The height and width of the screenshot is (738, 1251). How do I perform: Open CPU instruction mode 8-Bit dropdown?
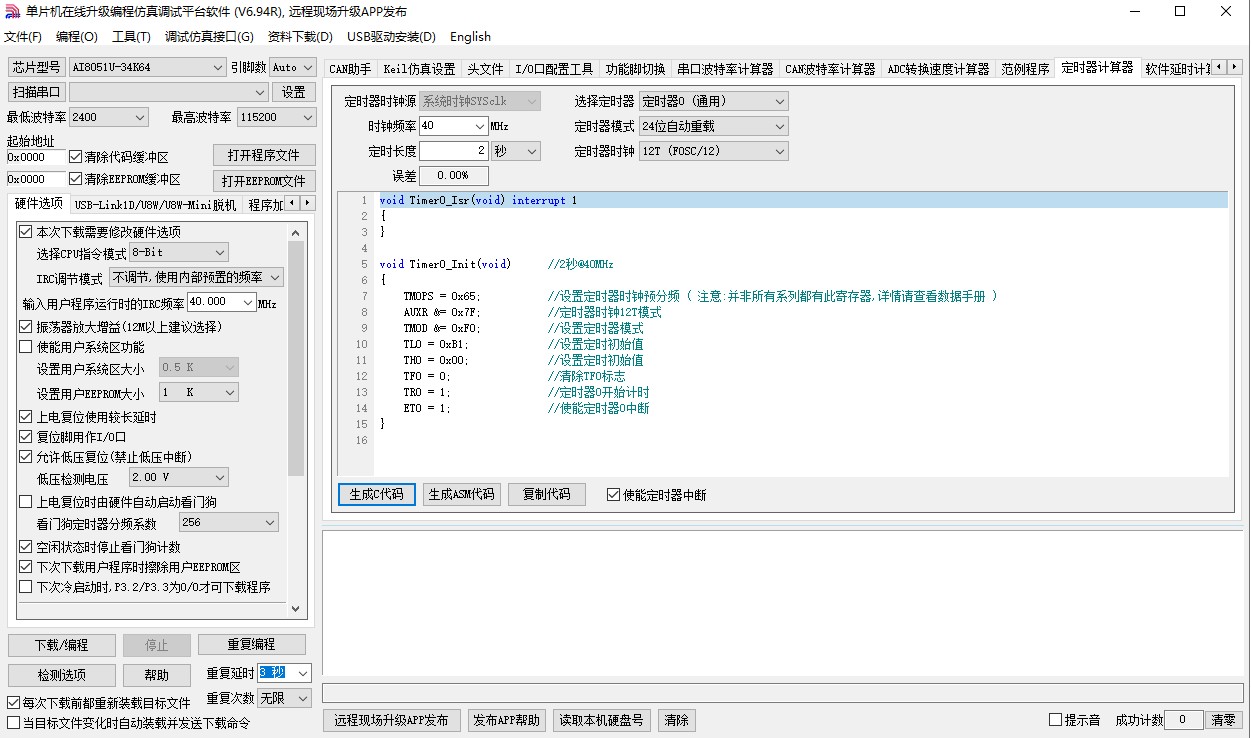point(179,252)
